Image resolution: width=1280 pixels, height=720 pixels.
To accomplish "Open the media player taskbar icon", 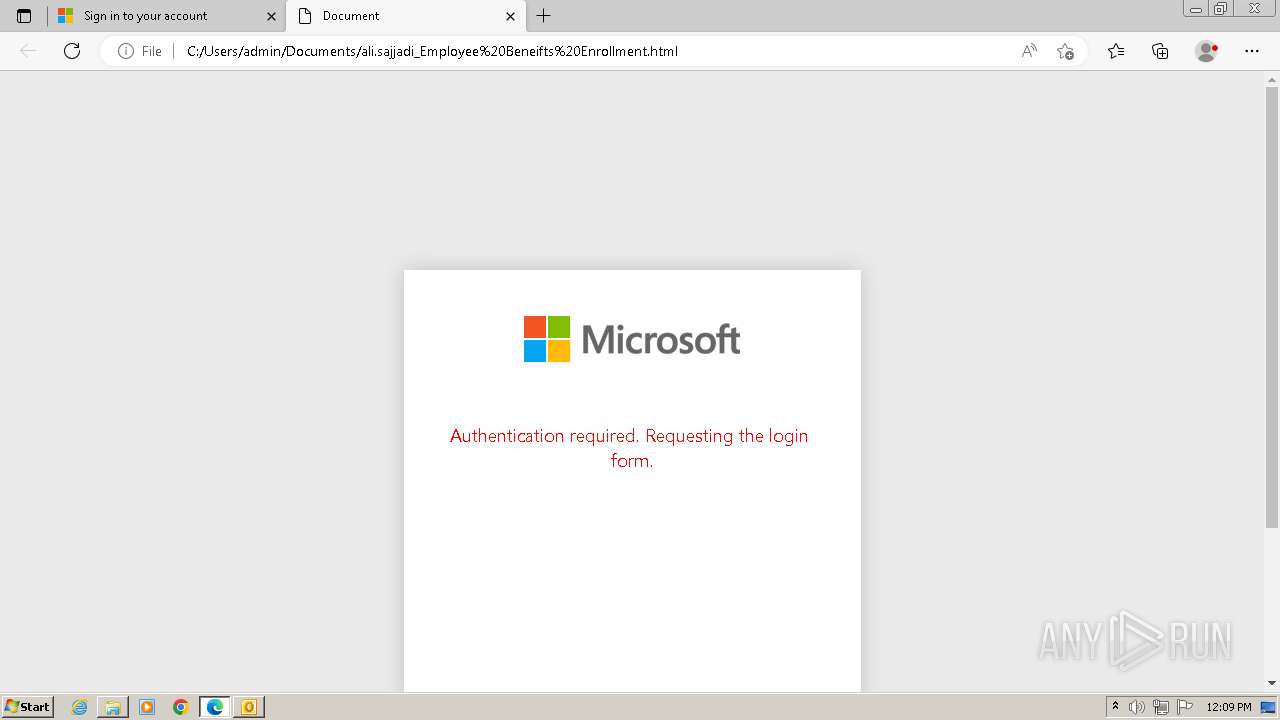I will pyautogui.click(x=147, y=707).
